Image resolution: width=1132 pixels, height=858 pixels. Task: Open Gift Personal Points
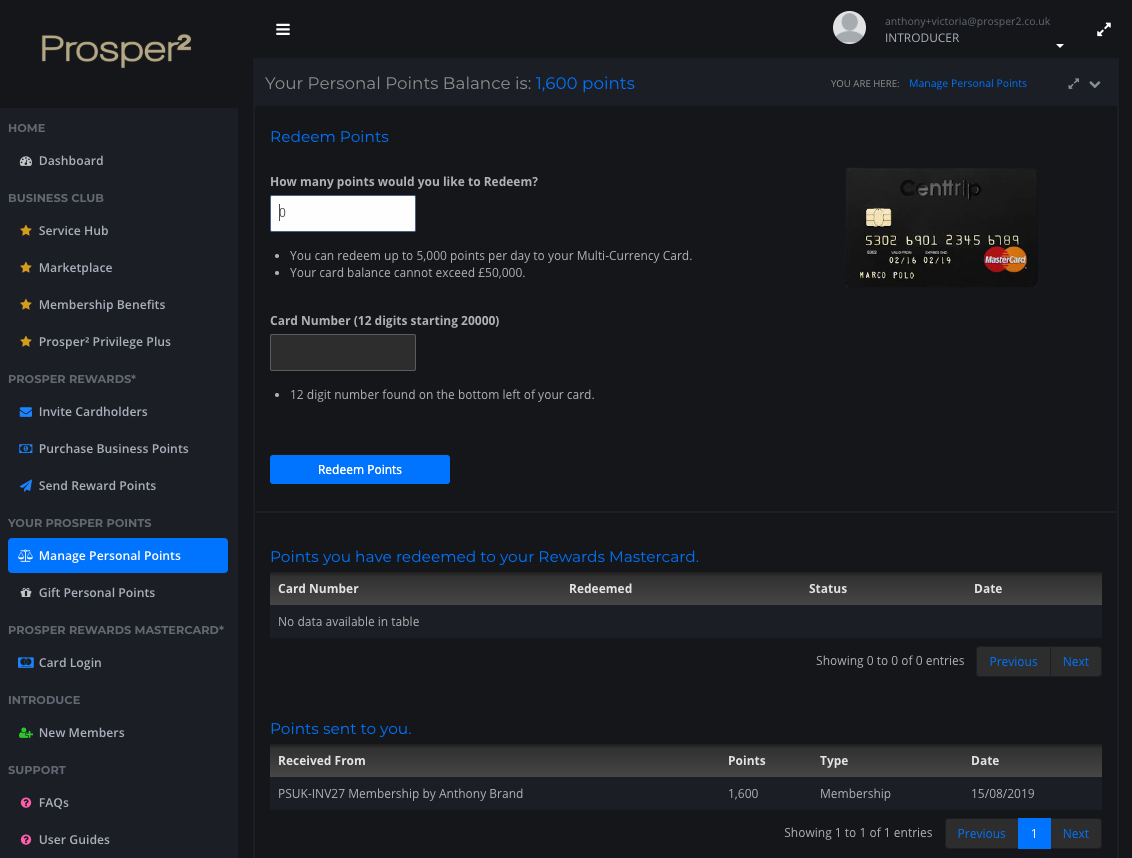click(97, 592)
